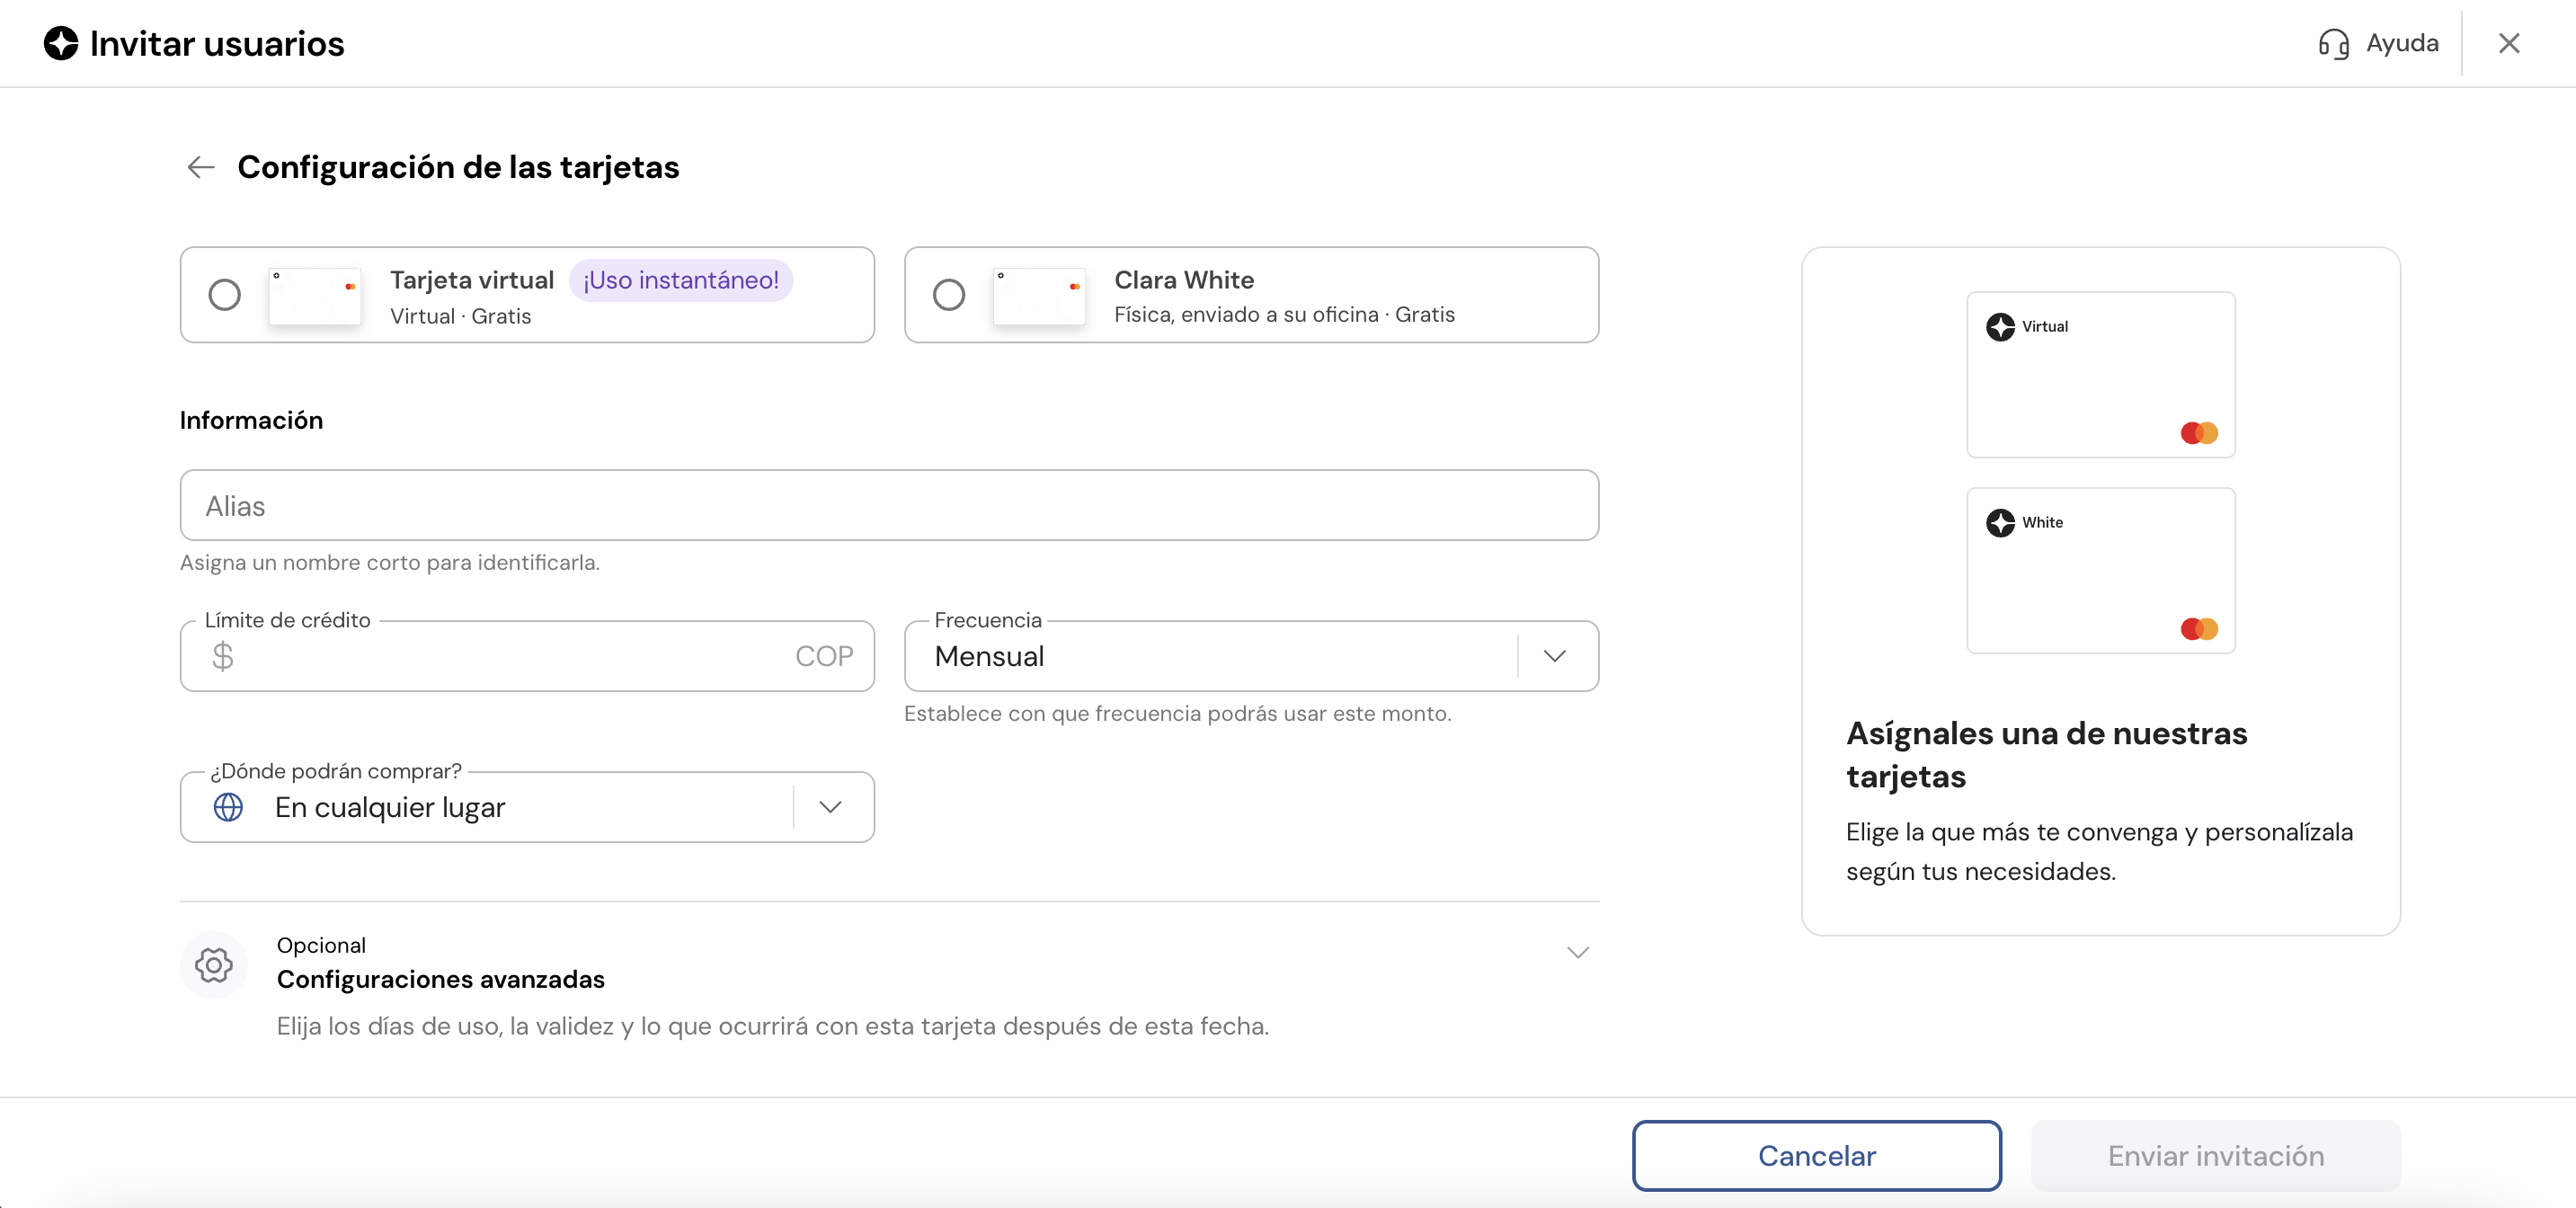Click the Elija los días de uso description
The height and width of the screenshot is (1208, 2576).
coord(772,1026)
